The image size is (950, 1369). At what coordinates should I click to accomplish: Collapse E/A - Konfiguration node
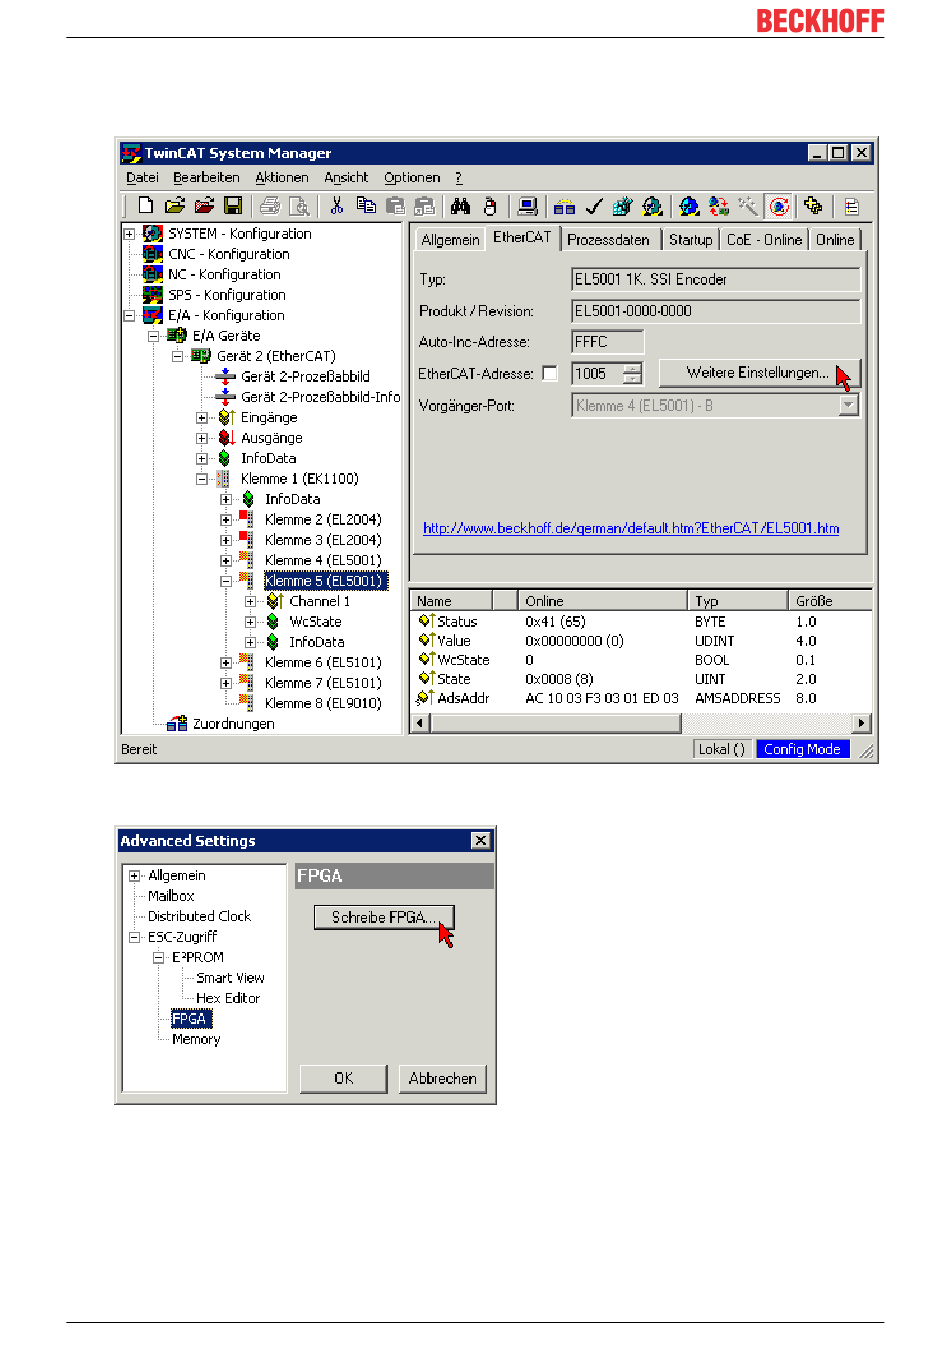point(129,316)
